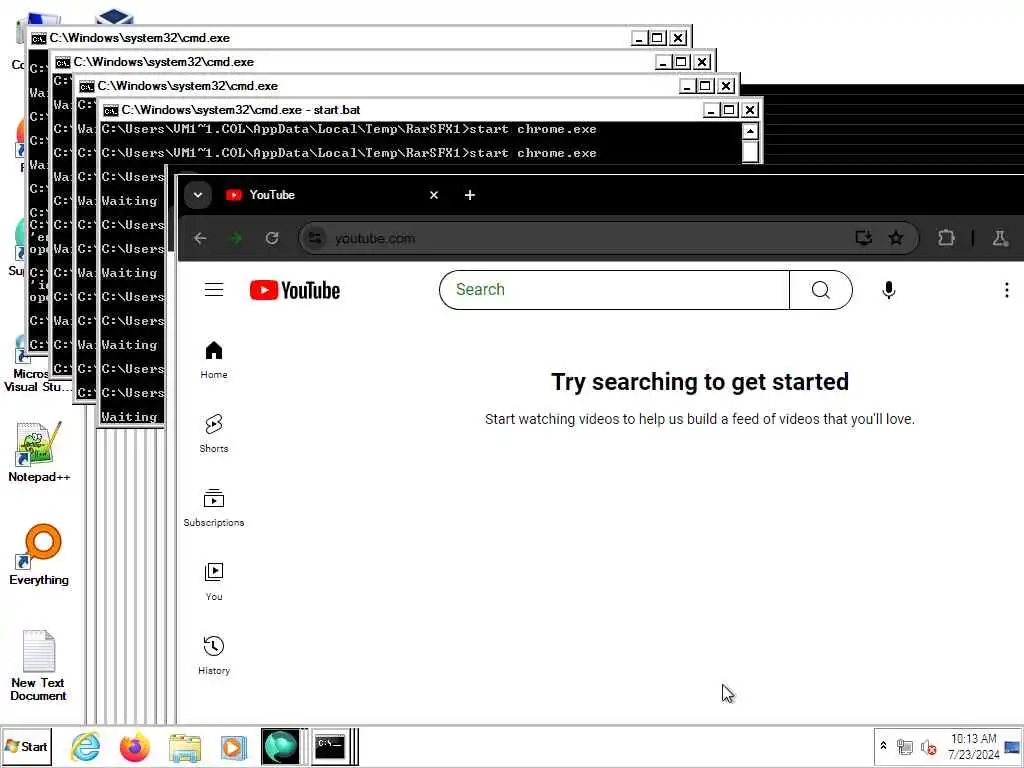Open Subscriptions in YouTube sidebar

[x=214, y=507]
